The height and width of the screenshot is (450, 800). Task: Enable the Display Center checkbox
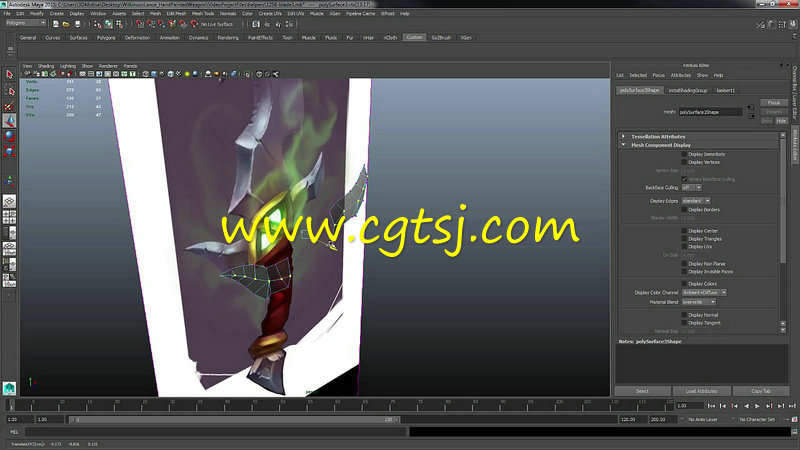pyautogui.click(x=684, y=231)
